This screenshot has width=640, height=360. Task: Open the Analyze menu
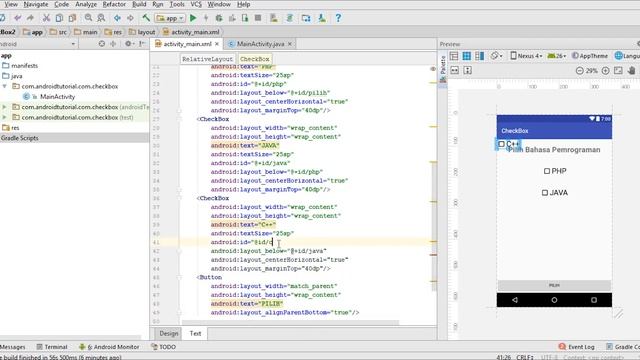pyautogui.click(x=86, y=4)
